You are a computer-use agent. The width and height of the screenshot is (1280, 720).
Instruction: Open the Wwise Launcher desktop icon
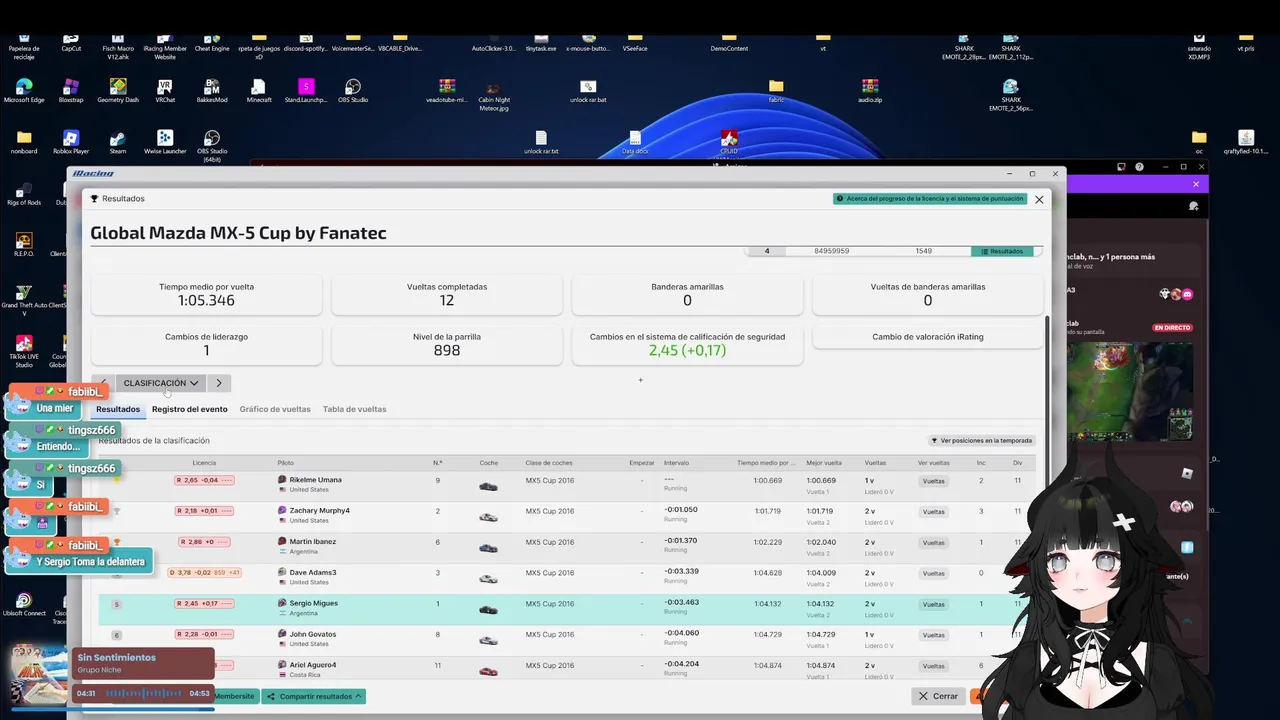[x=165, y=142]
